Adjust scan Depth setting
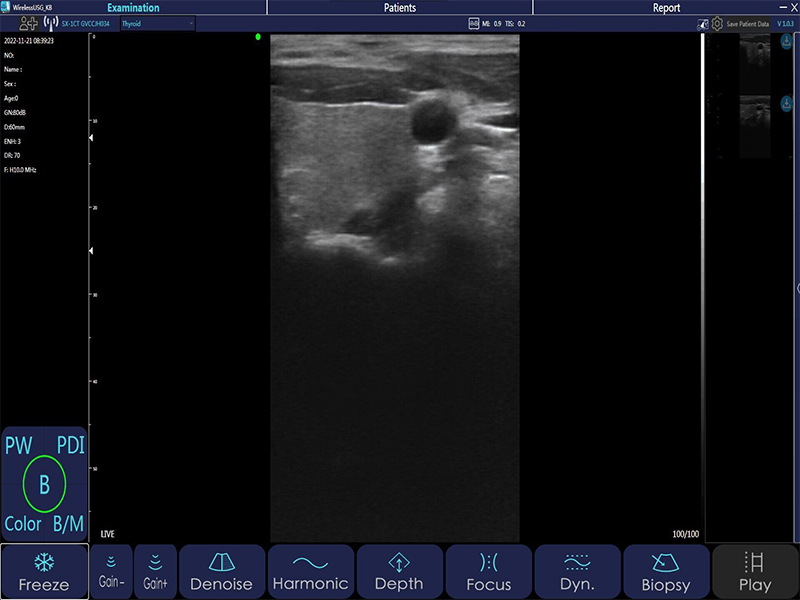 (x=399, y=572)
